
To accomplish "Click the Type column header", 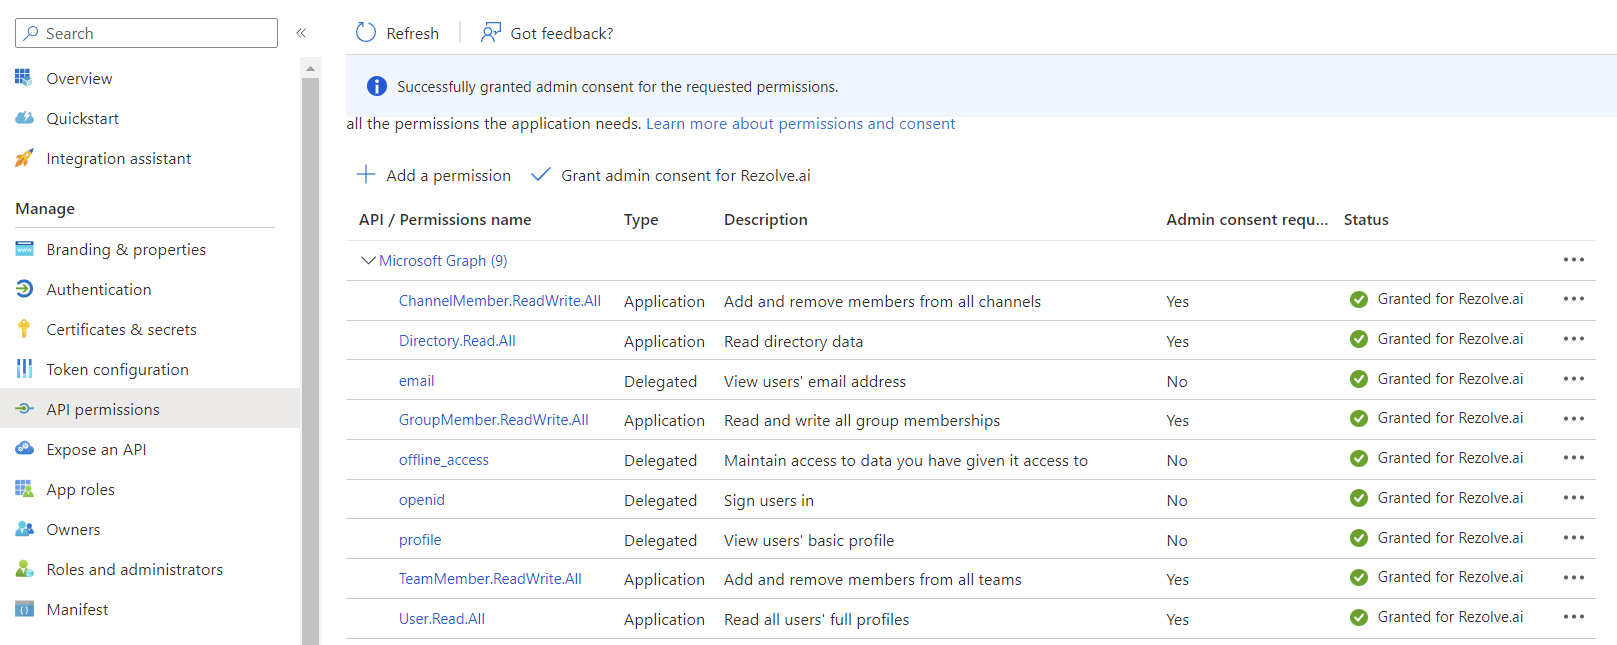I will [x=641, y=219].
